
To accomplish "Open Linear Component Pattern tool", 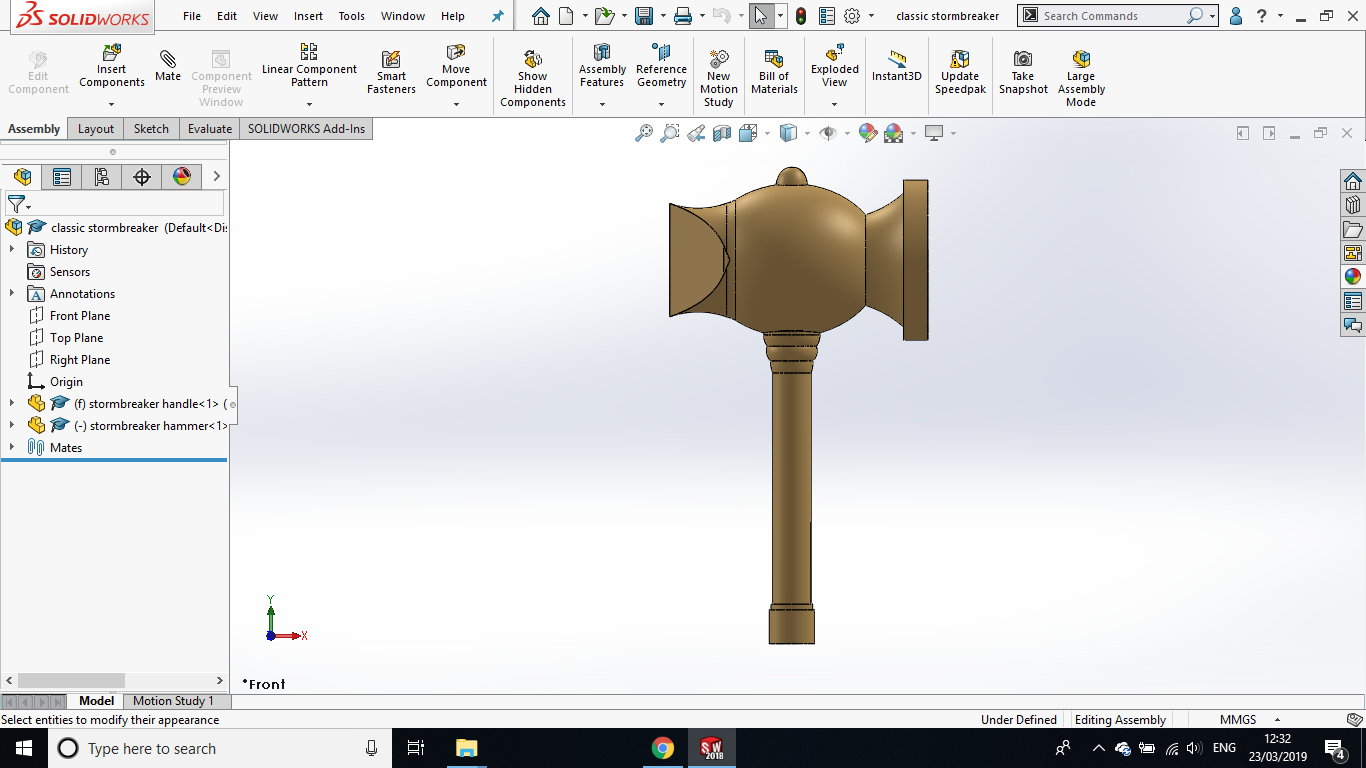I will (309, 66).
